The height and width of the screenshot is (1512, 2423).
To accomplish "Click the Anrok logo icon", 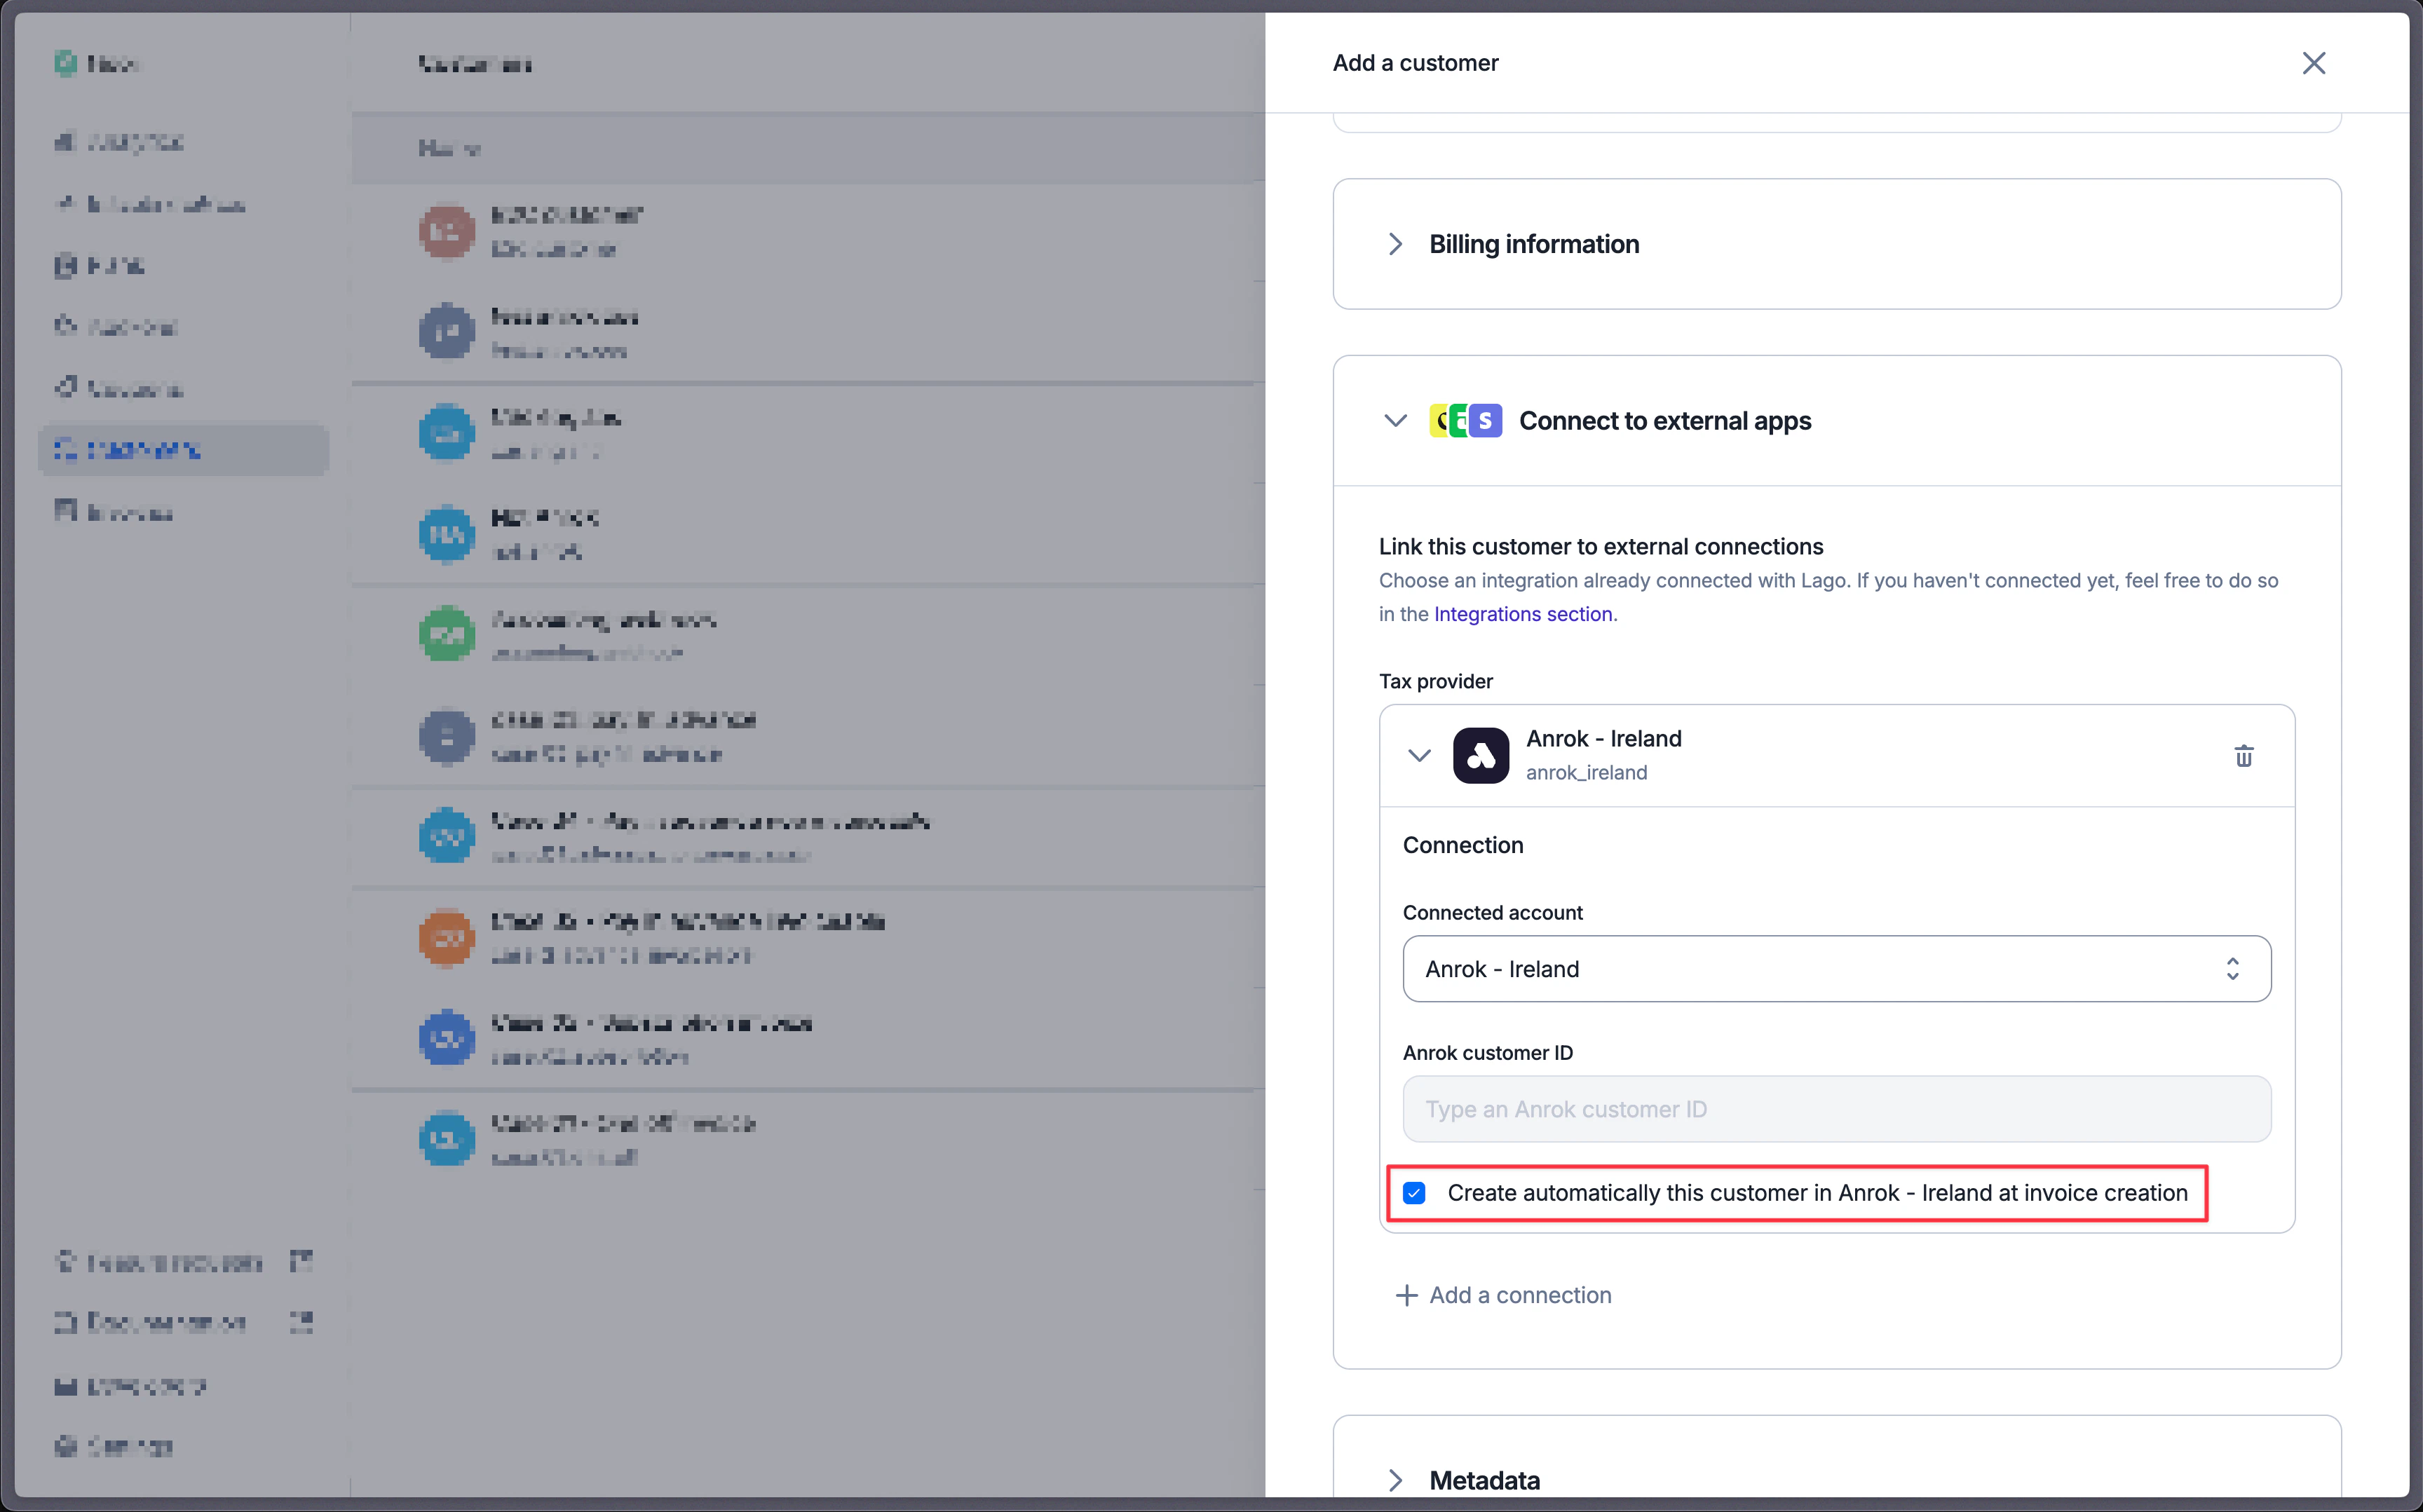I will tap(1480, 755).
